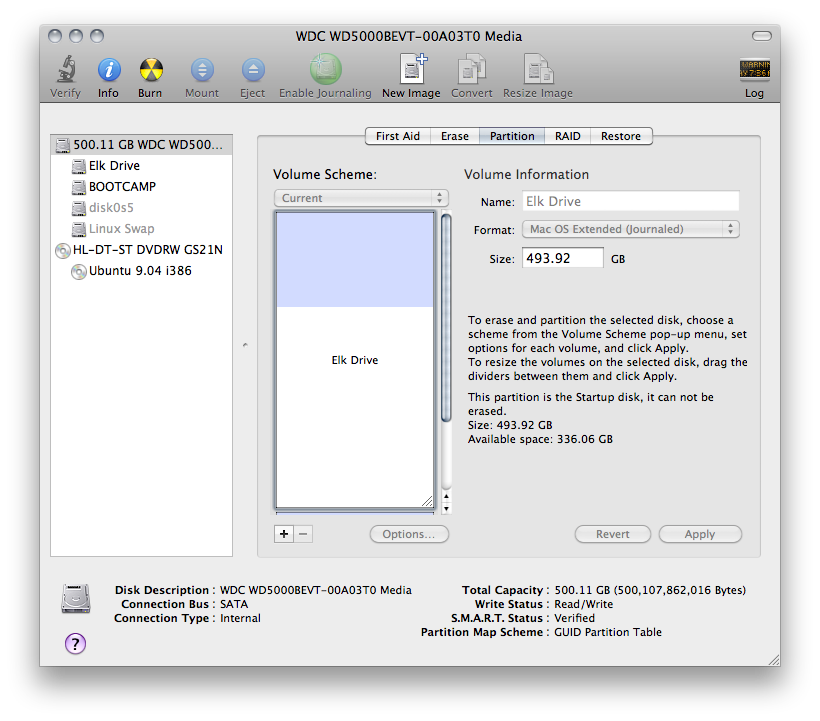Click the Revert button

[612, 534]
